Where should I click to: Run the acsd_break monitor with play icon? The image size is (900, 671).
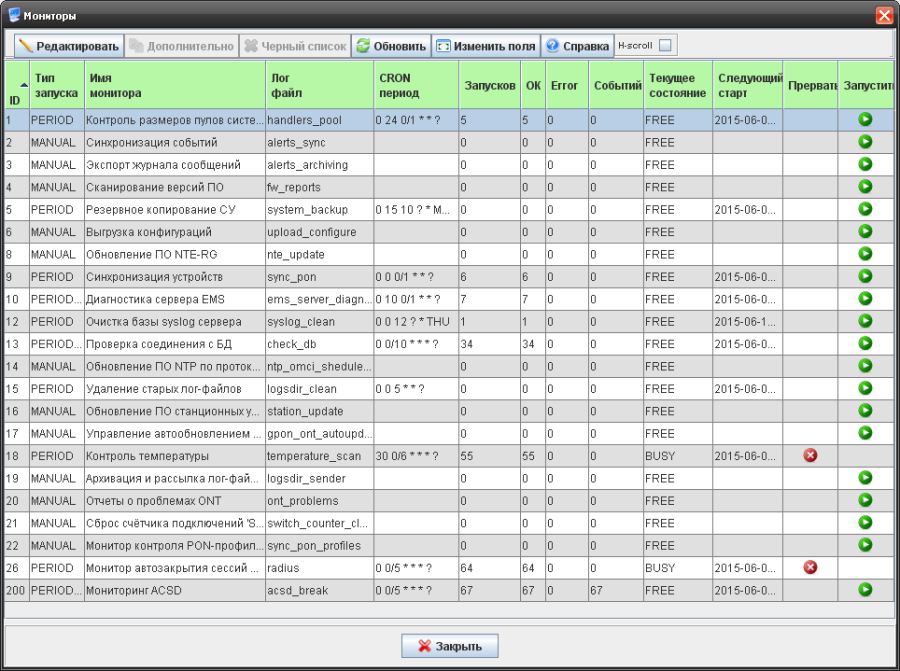pyautogui.click(x=865, y=590)
